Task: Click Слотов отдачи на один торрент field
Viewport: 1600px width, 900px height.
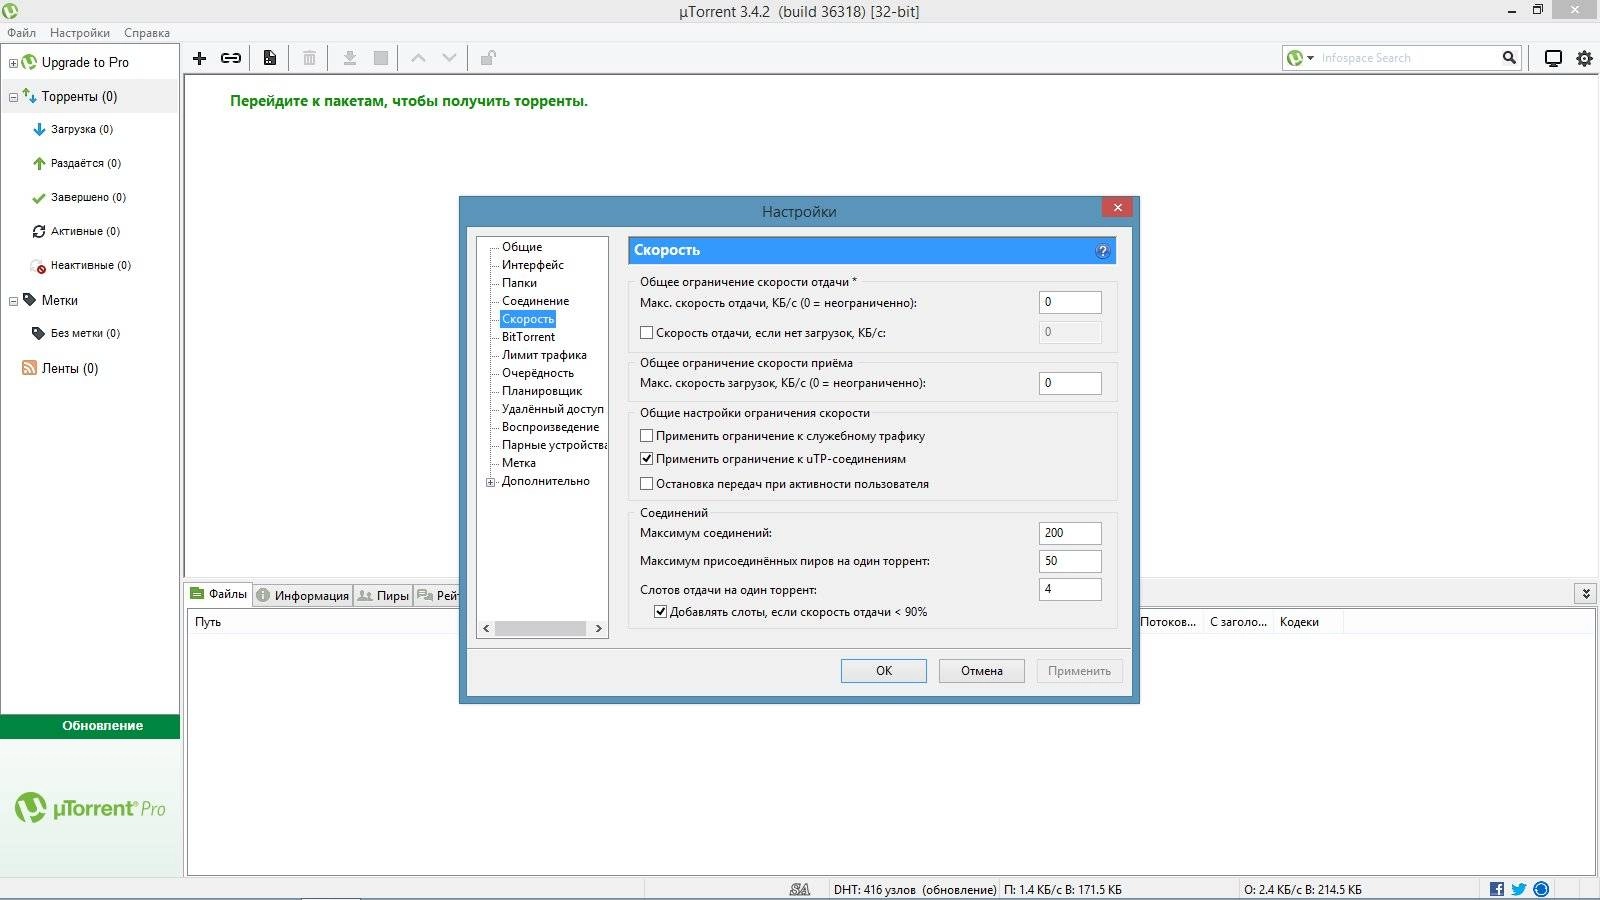Action: tap(1070, 589)
